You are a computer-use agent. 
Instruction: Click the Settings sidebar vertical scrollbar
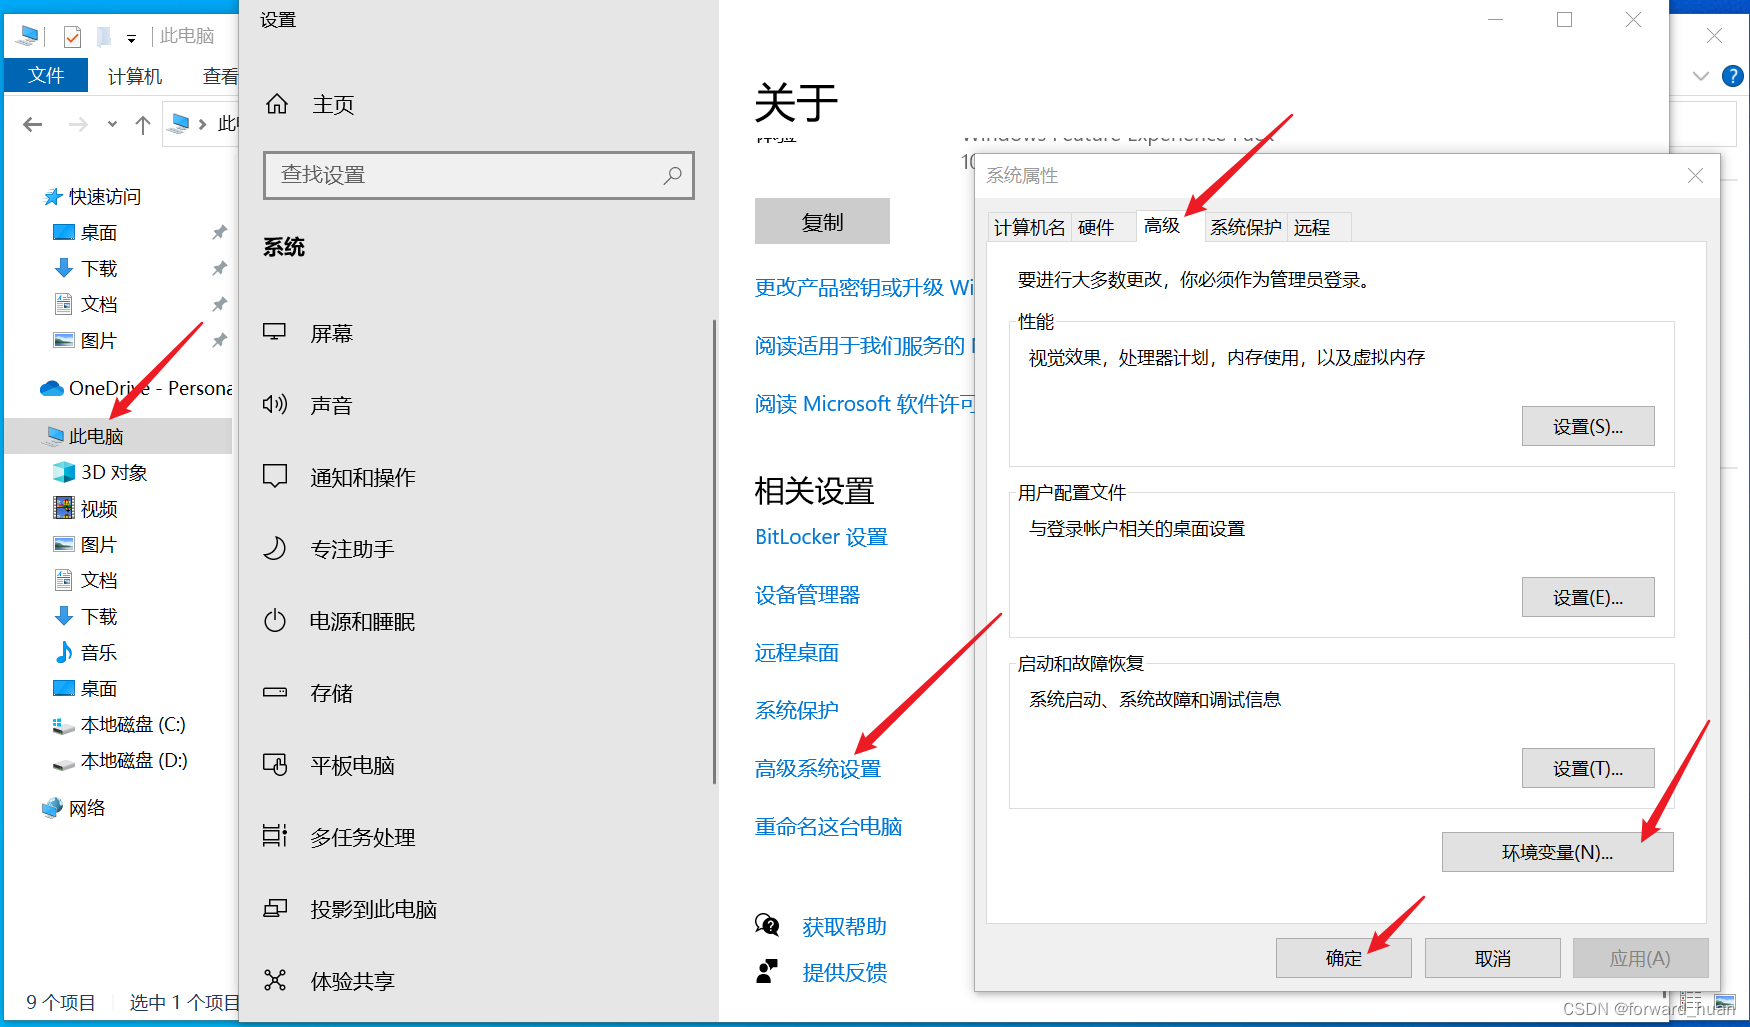714,551
